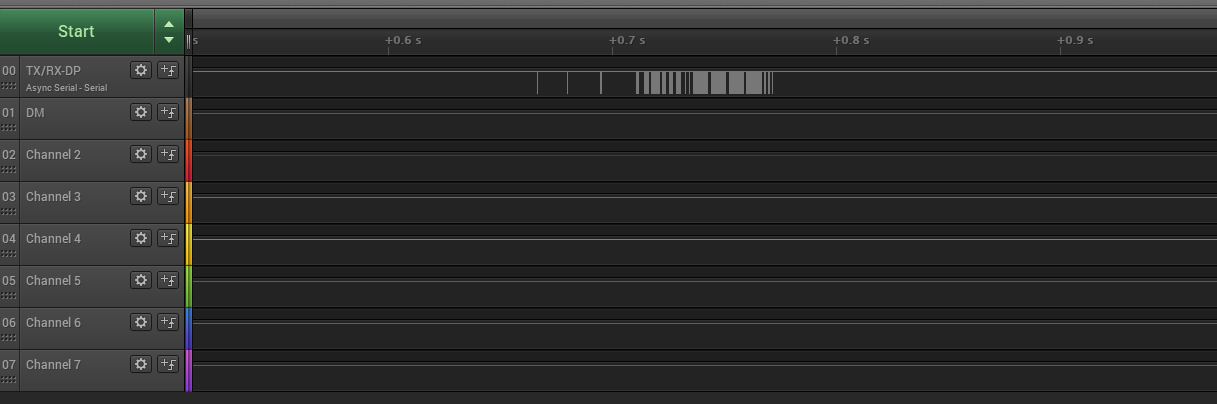This screenshot has width=1217, height=404.
Task: Click the +0.8 s time ruler mark
Action: pos(851,41)
